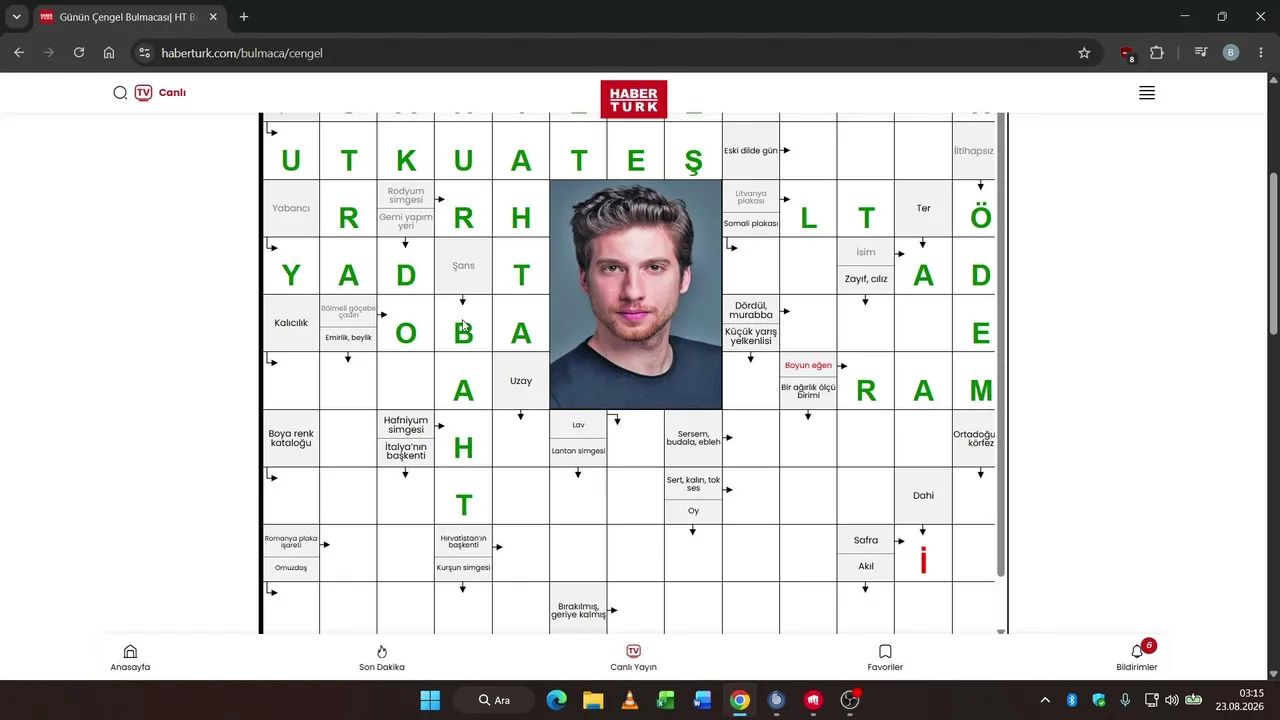Click the Habertürk logo
Viewport: 1280px width, 720px height.
[634, 100]
